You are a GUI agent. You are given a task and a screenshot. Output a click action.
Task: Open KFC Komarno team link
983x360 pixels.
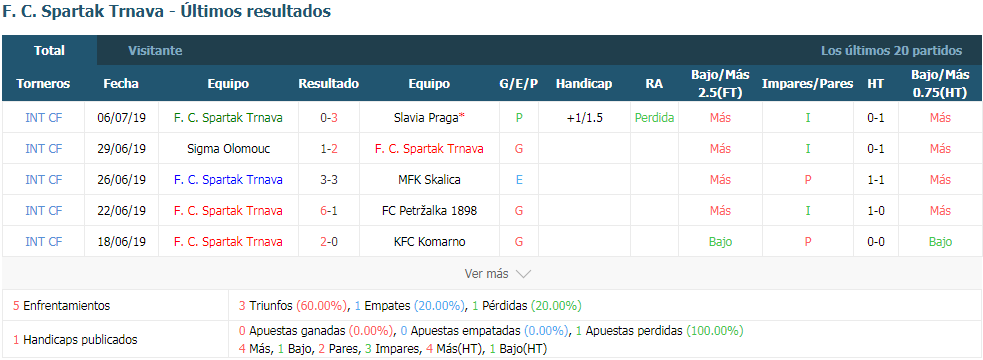429,241
